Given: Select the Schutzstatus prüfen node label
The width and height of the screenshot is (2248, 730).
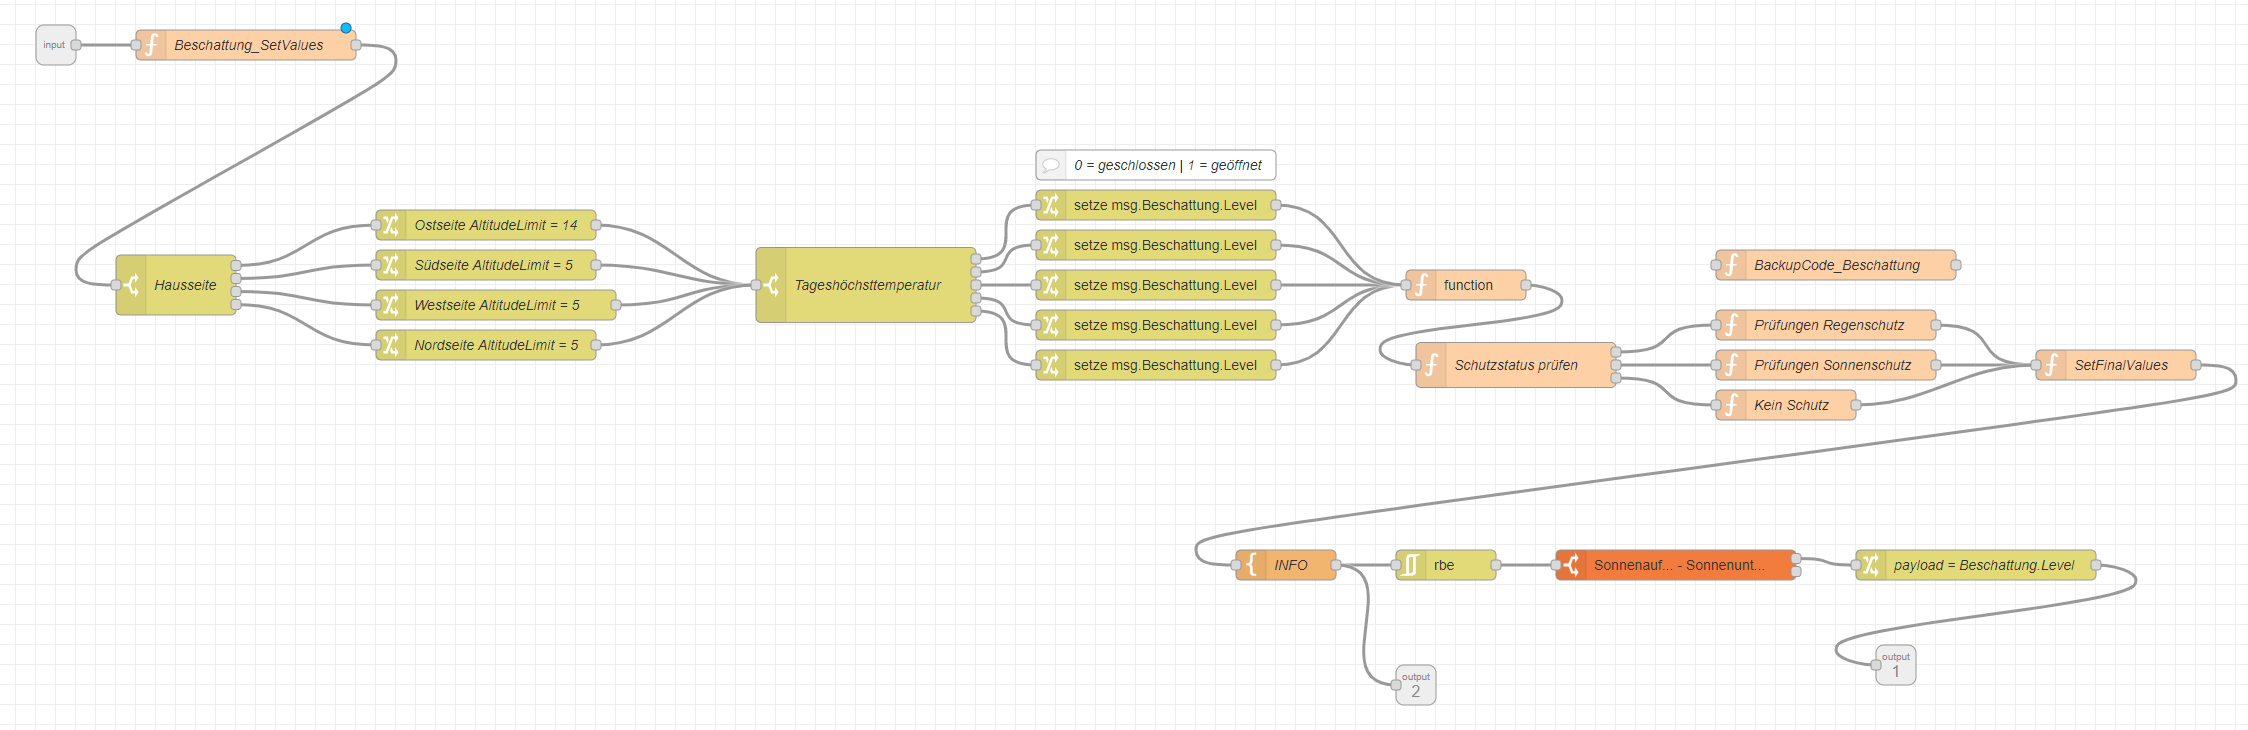Looking at the screenshot, I should [1516, 365].
